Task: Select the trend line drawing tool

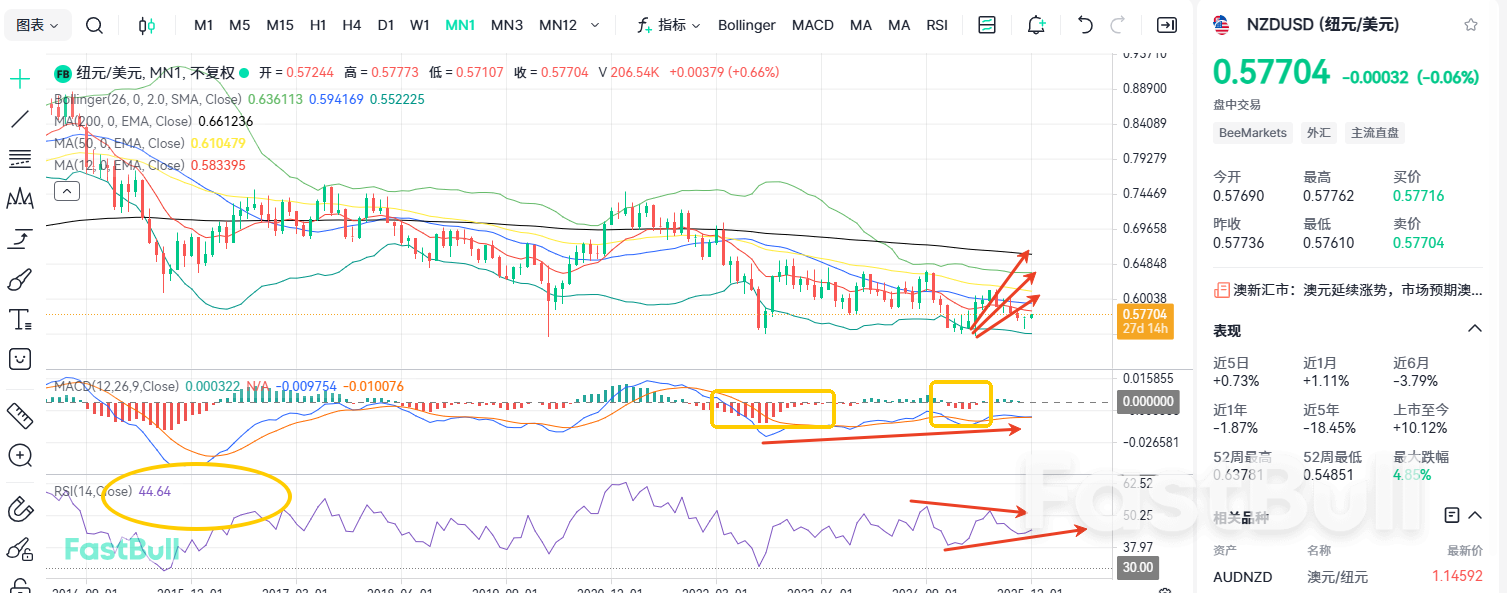Action: pyautogui.click(x=19, y=119)
